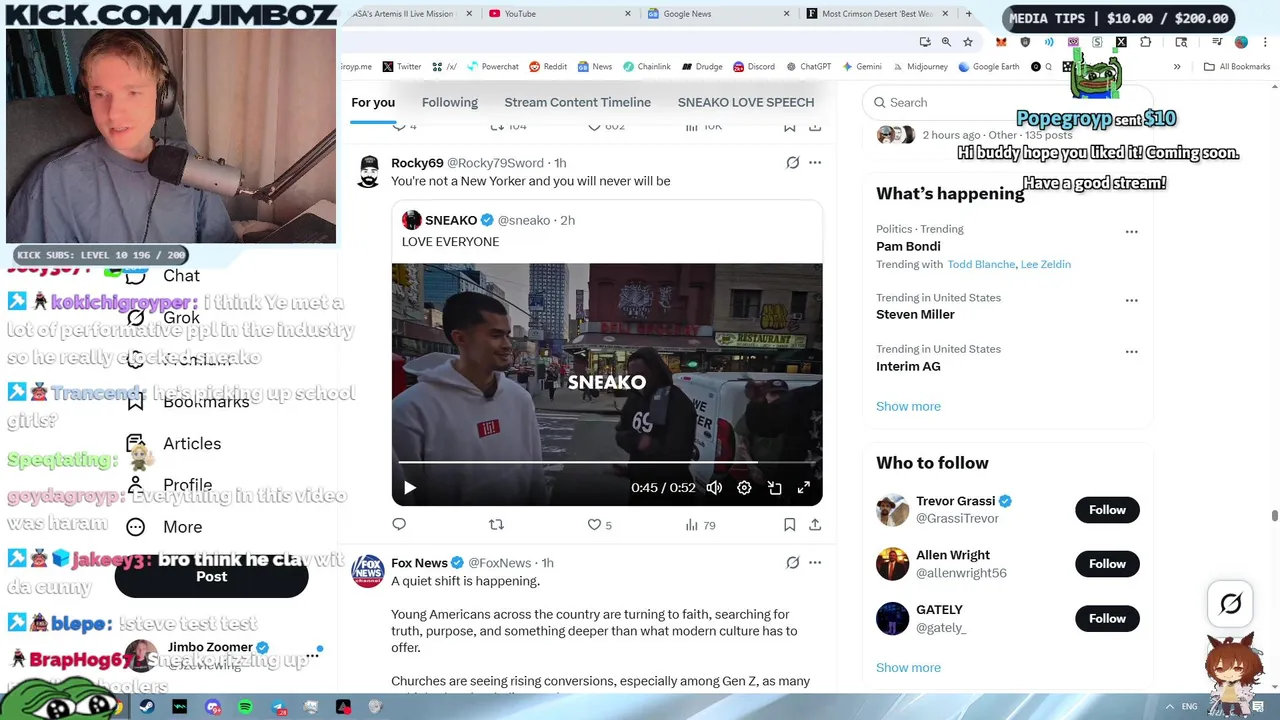The height and width of the screenshot is (720, 1280).
Task: Open a new browser tab
Action: (968, 14)
